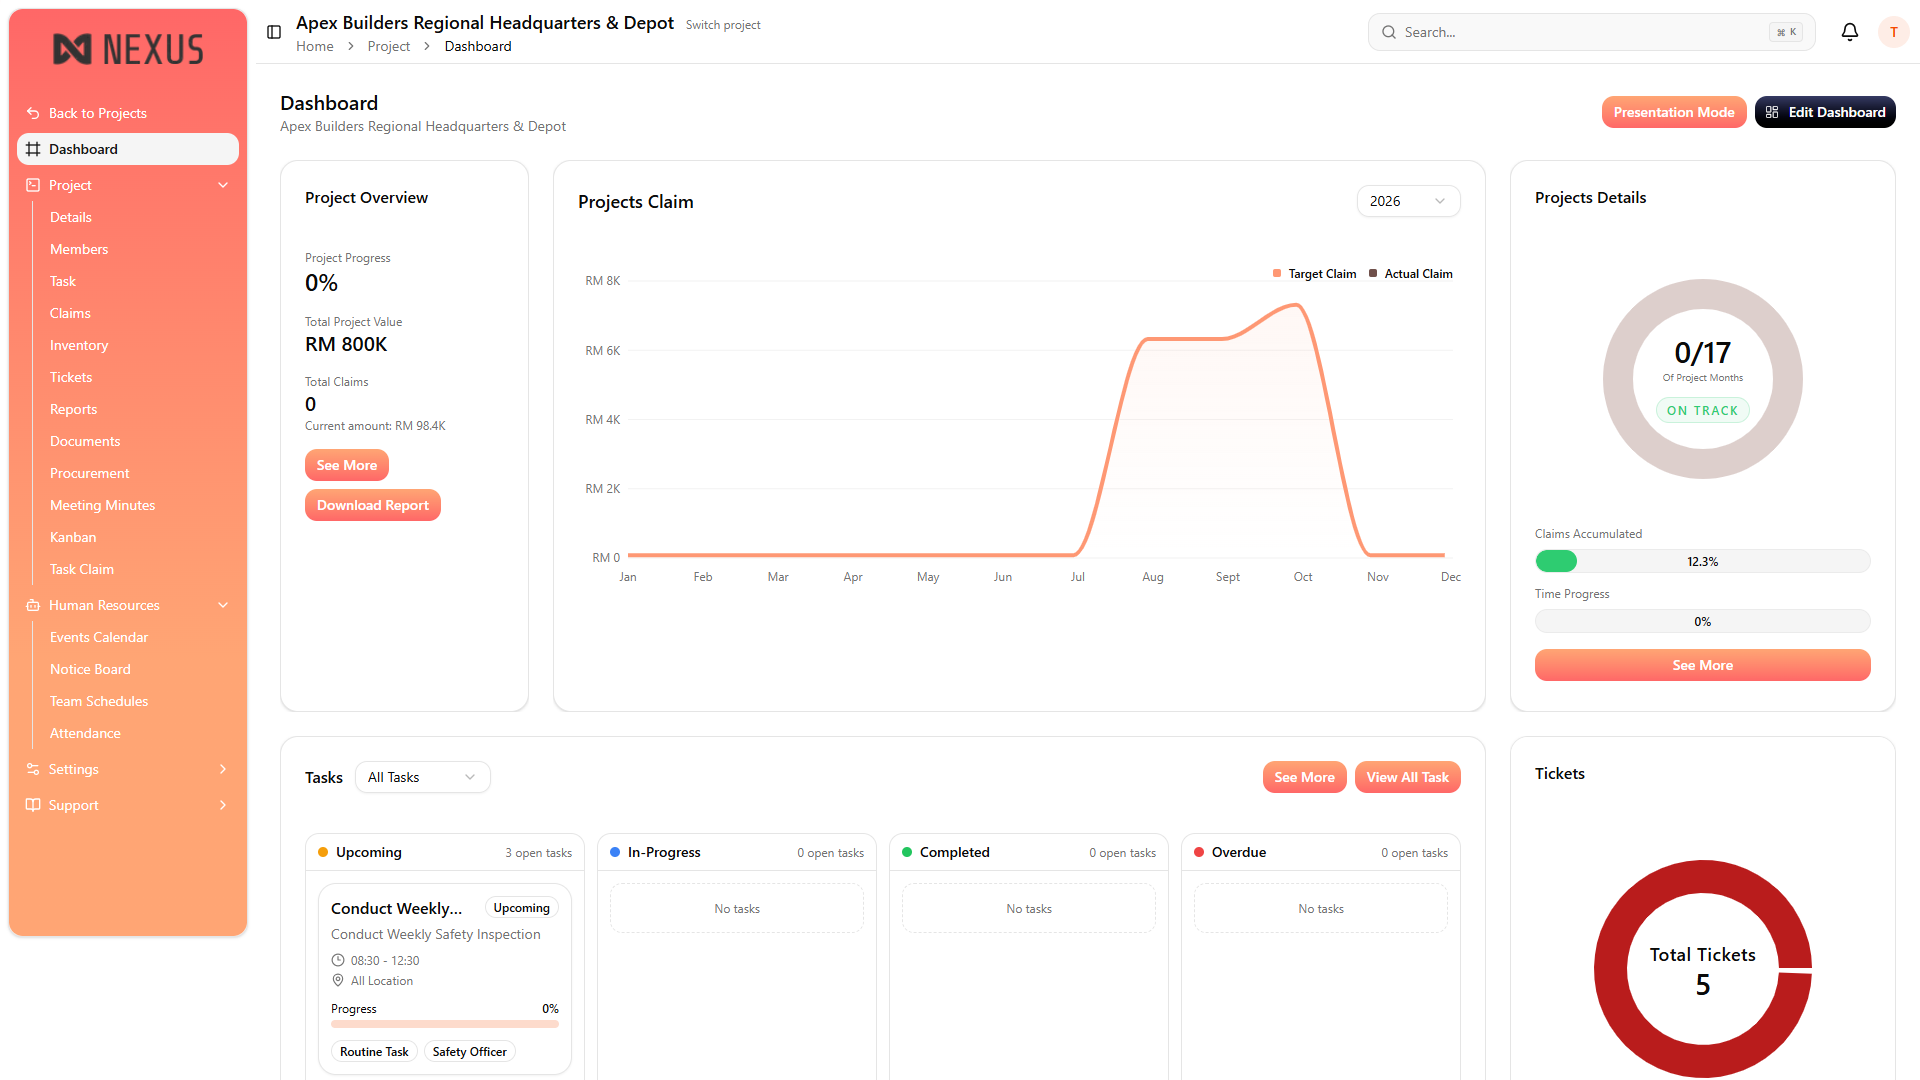Screen dimensions: 1920x1080
Task: Click the Support book icon
Action: 33,805
